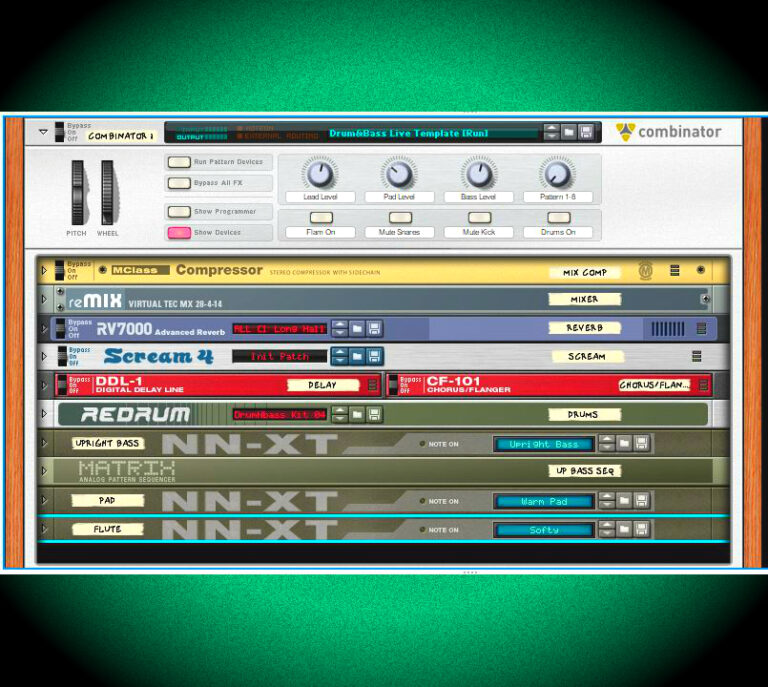Click the Redrum DrumnBass Kit 04 display
Screen dimensions: 768x687
tap(280, 415)
